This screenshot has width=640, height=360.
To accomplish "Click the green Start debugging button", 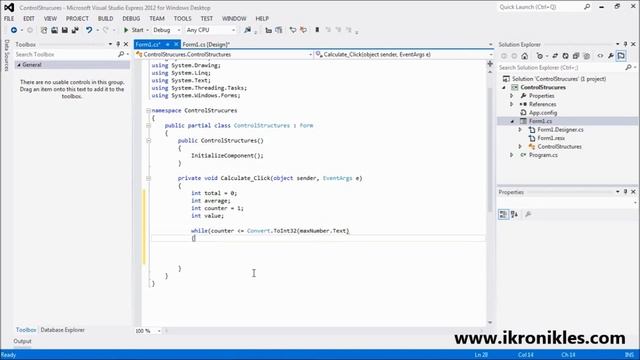I will [133, 30].
